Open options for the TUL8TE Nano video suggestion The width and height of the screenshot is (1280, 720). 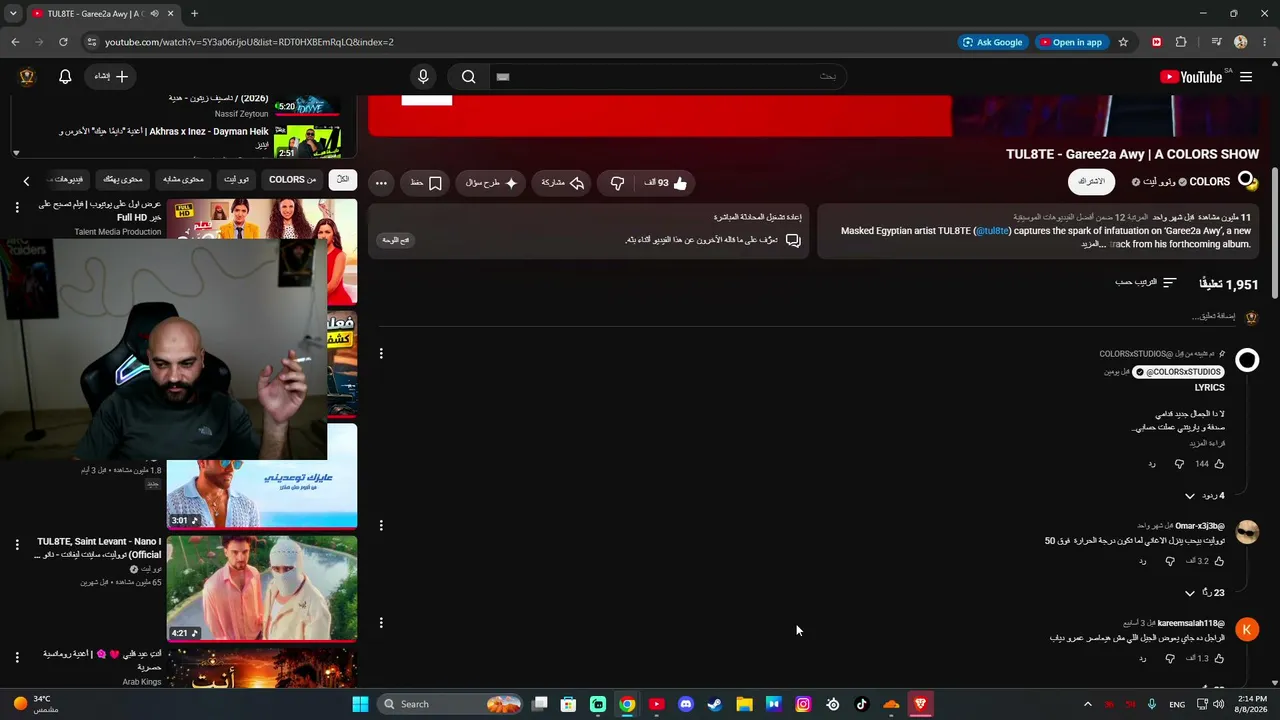pos(17,545)
